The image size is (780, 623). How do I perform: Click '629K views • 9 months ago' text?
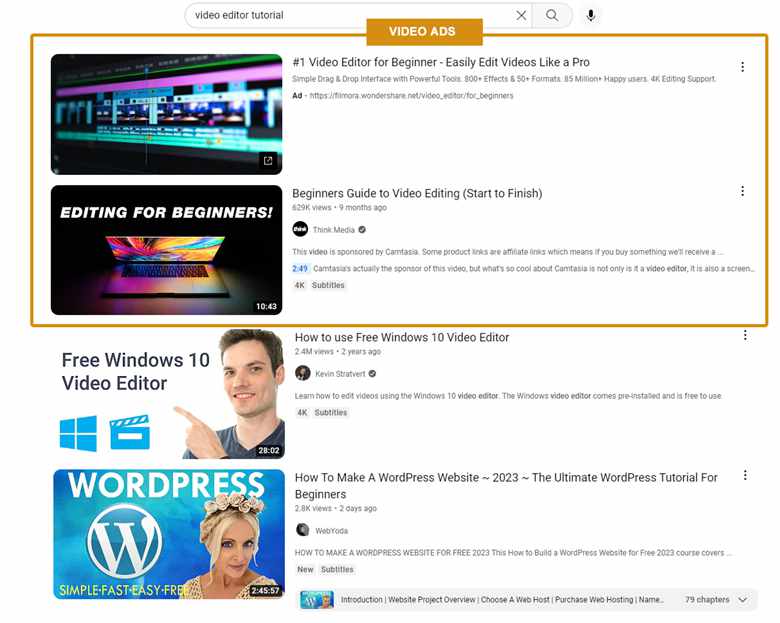(x=339, y=208)
